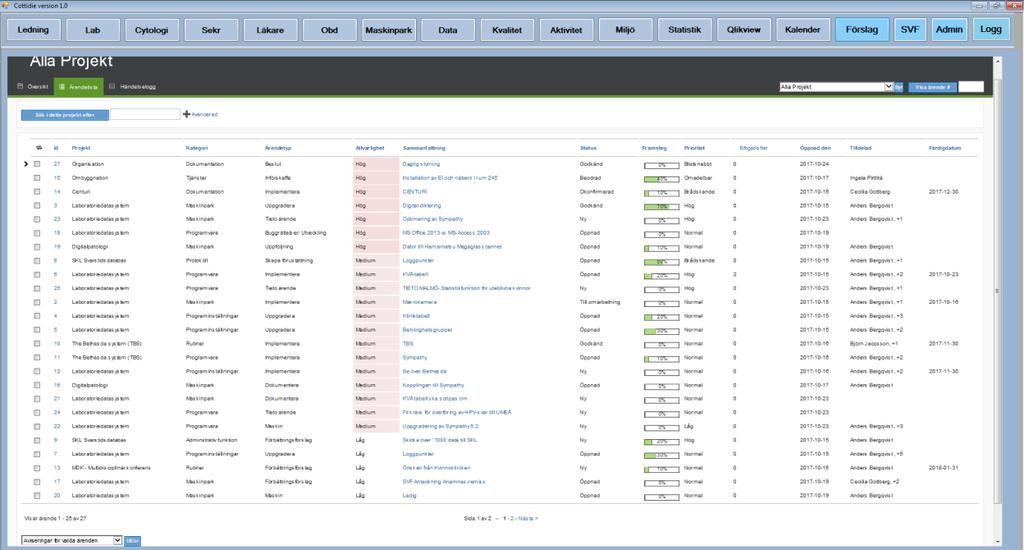1024x550 pixels.
Task: Click the Utför button next to bulk dropdown
Action: point(133,540)
